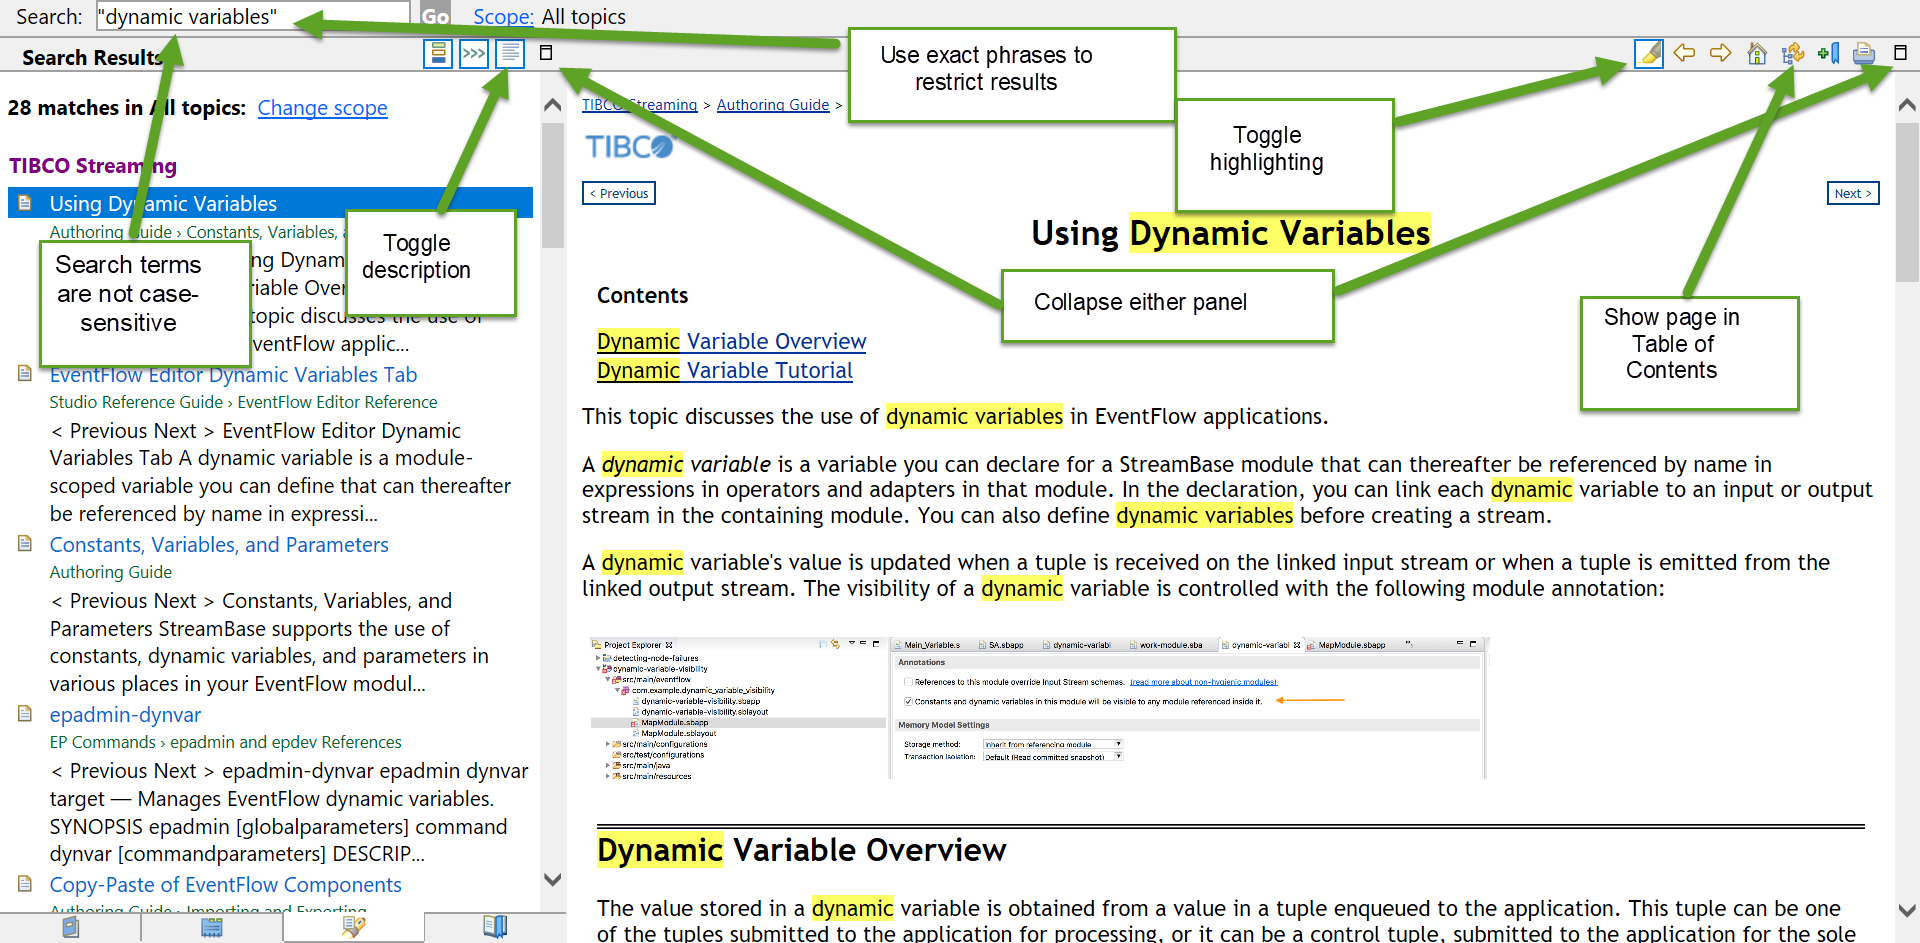Click the Change scope link

tap(322, 108)
